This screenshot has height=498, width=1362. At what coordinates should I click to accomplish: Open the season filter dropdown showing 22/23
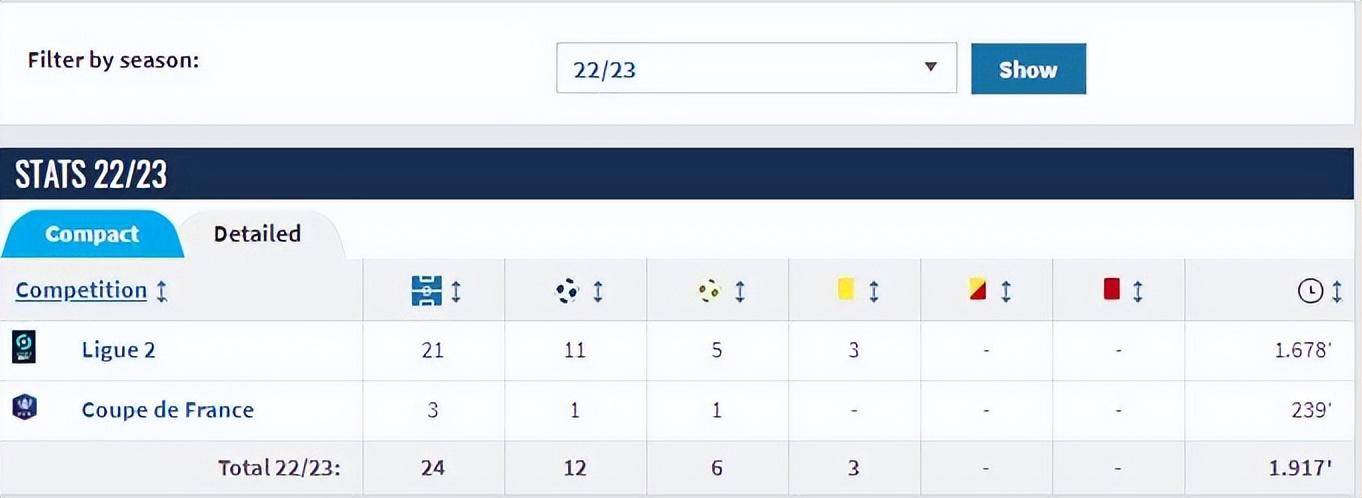pos(756,68)
